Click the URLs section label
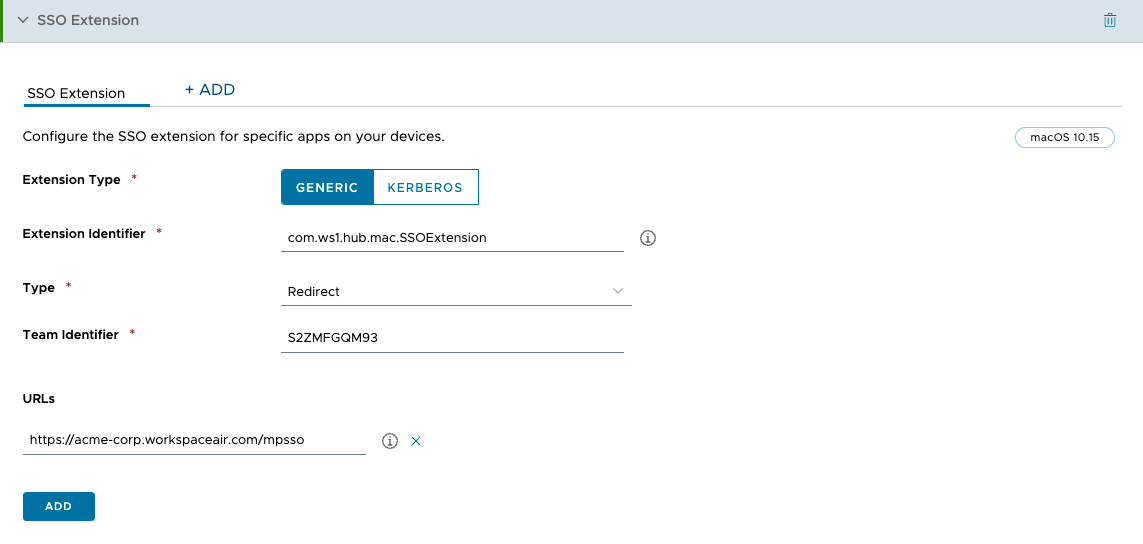Screen dimensions: 1143x544 [x=39, y=398]
